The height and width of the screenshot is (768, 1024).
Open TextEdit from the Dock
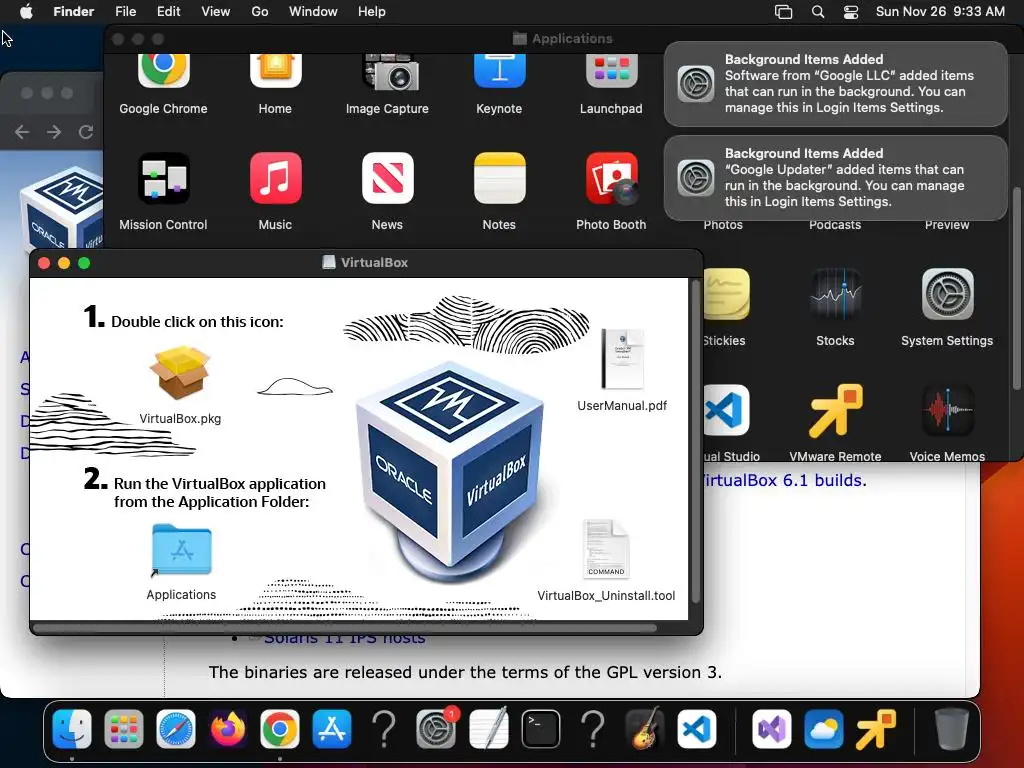(488, 729)
